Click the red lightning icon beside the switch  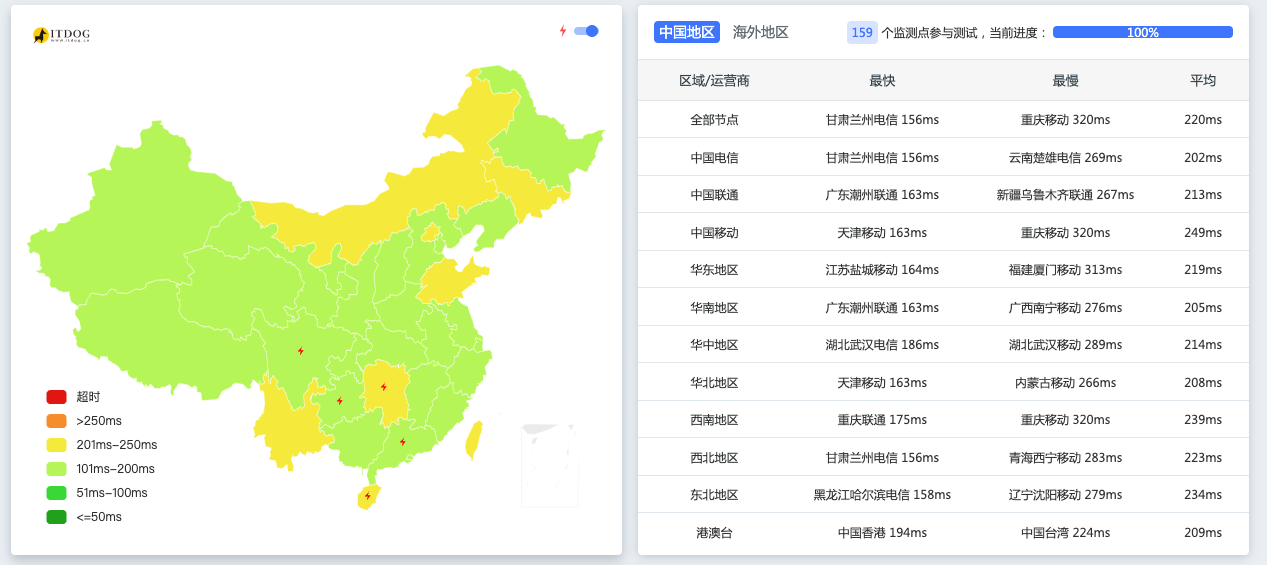click(x=563, y=31)
